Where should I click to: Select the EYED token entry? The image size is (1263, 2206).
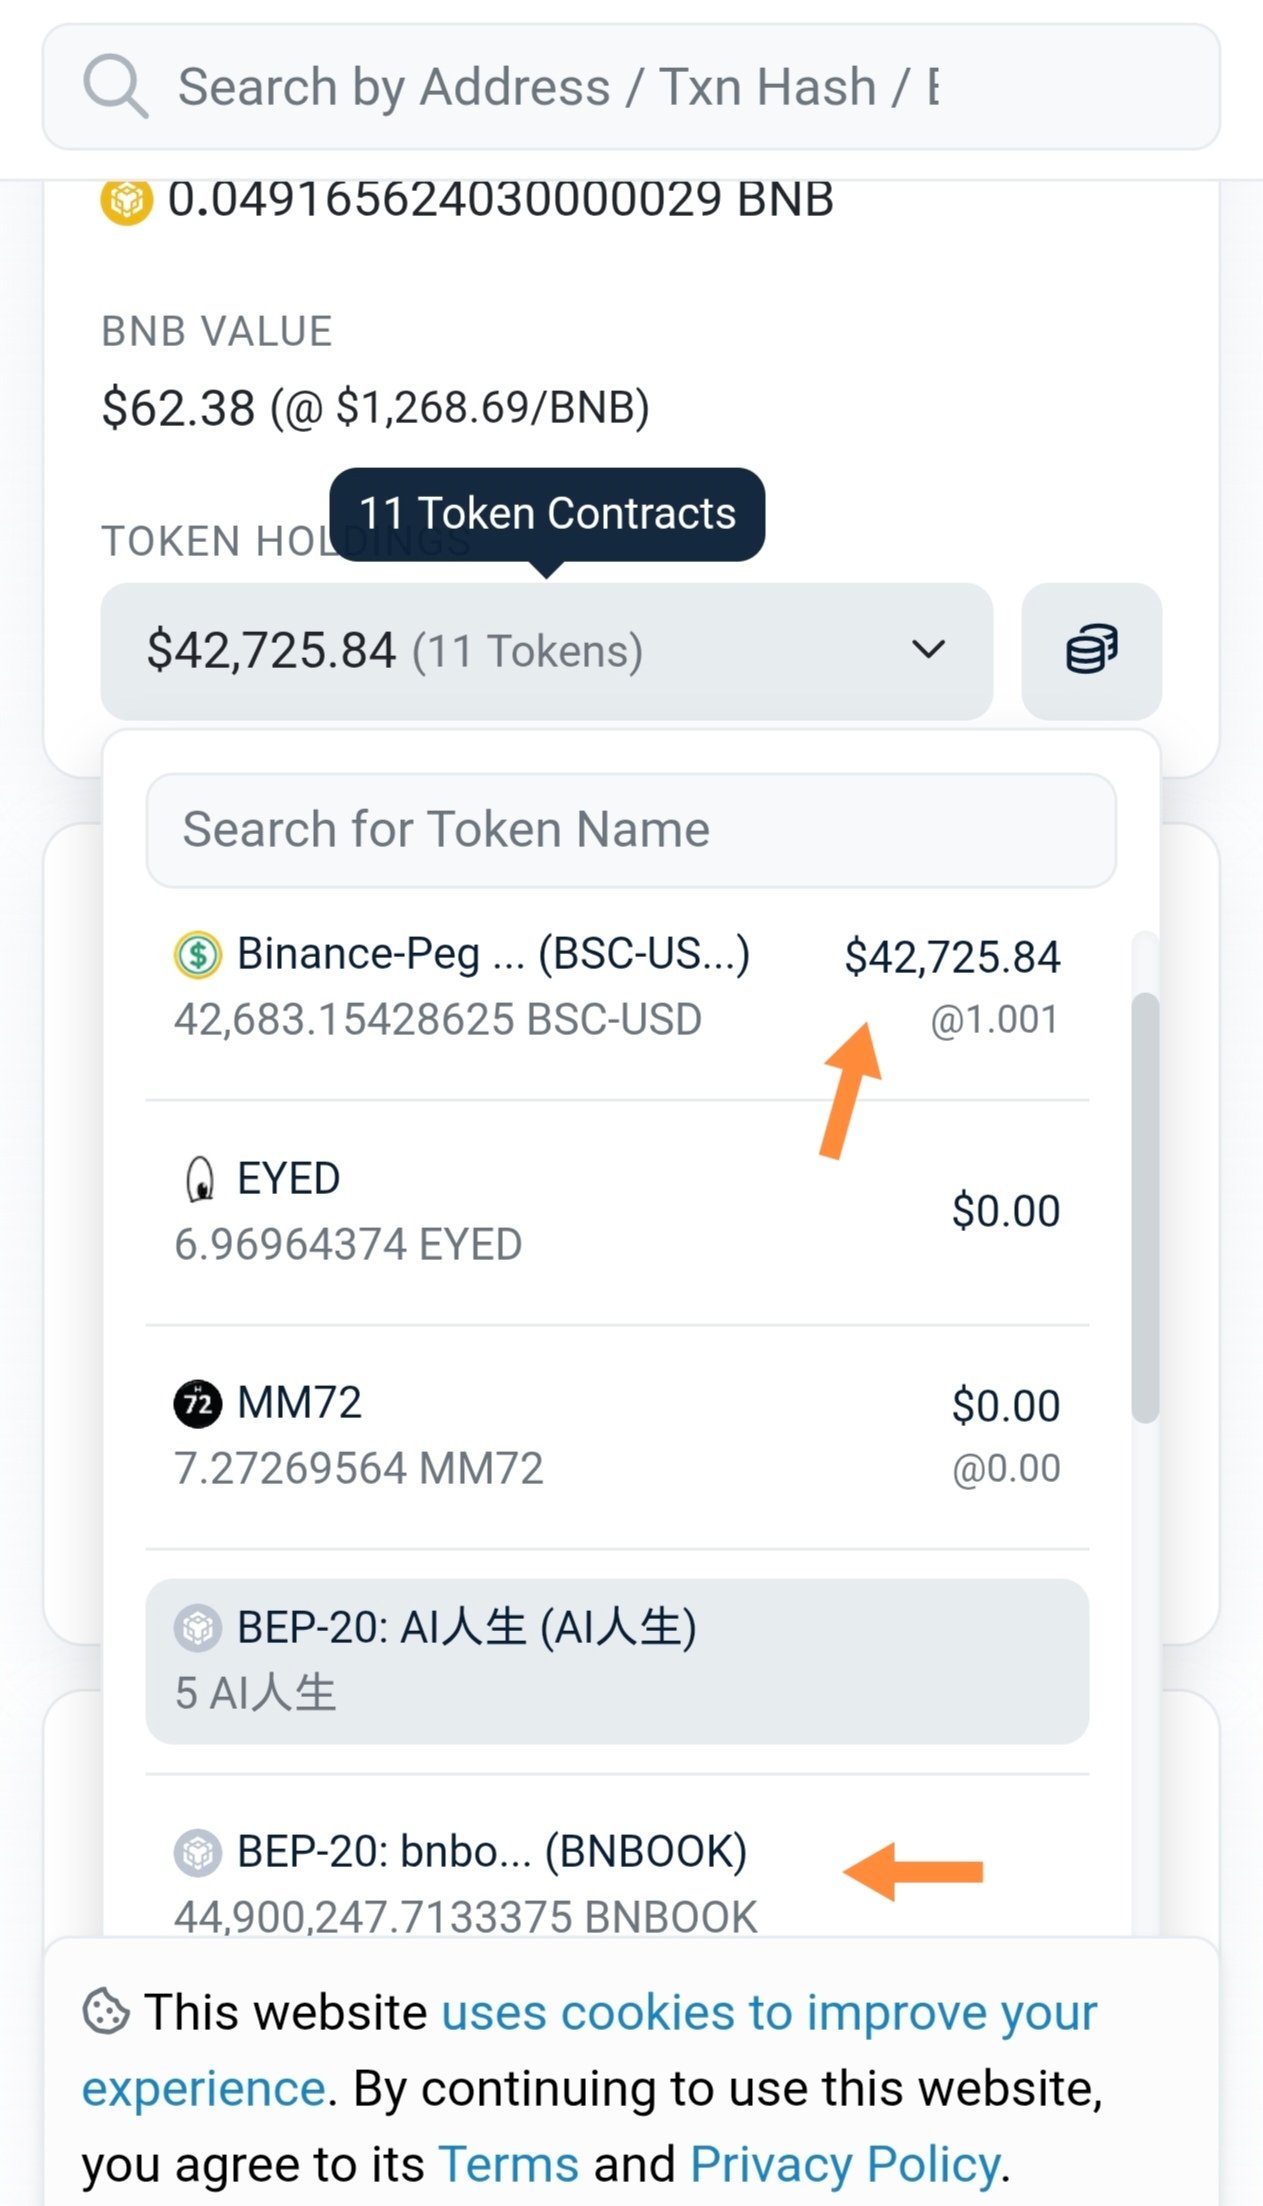point(616,1212)
